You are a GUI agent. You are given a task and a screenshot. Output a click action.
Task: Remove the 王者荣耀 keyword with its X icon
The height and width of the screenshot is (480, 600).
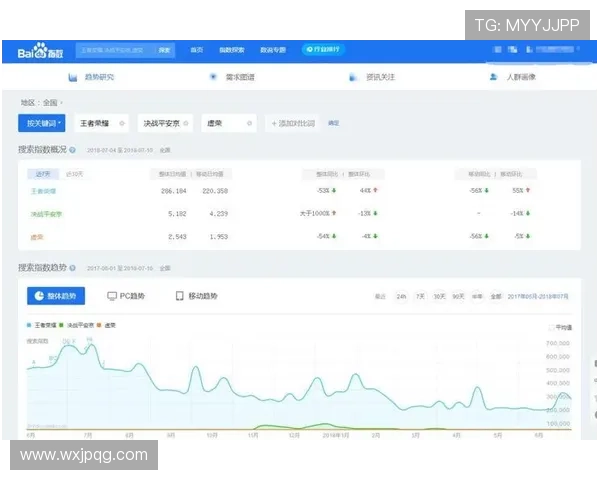[x=122, y=123]
